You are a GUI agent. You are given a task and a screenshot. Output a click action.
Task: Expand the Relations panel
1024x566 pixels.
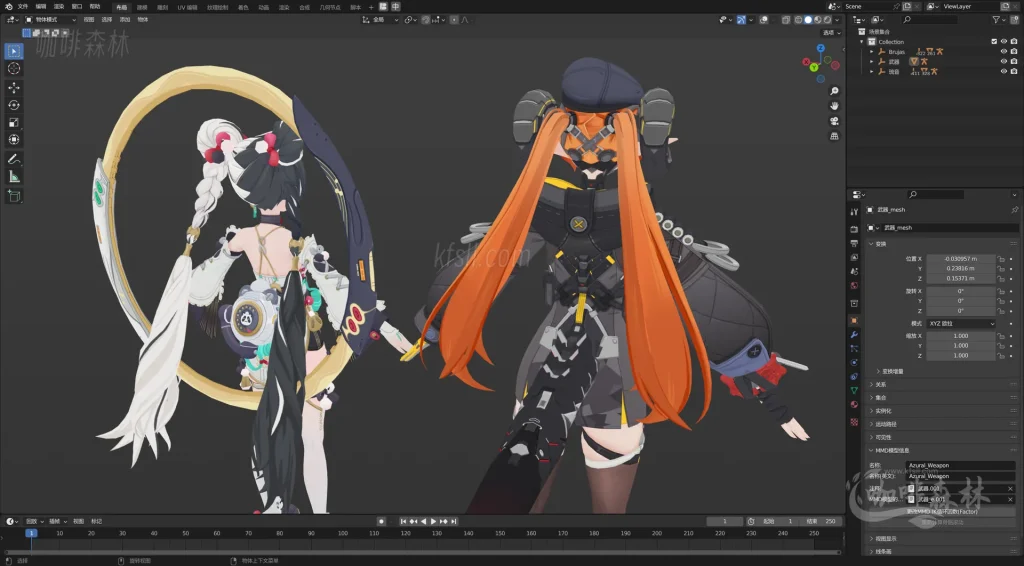coord(880,385)
